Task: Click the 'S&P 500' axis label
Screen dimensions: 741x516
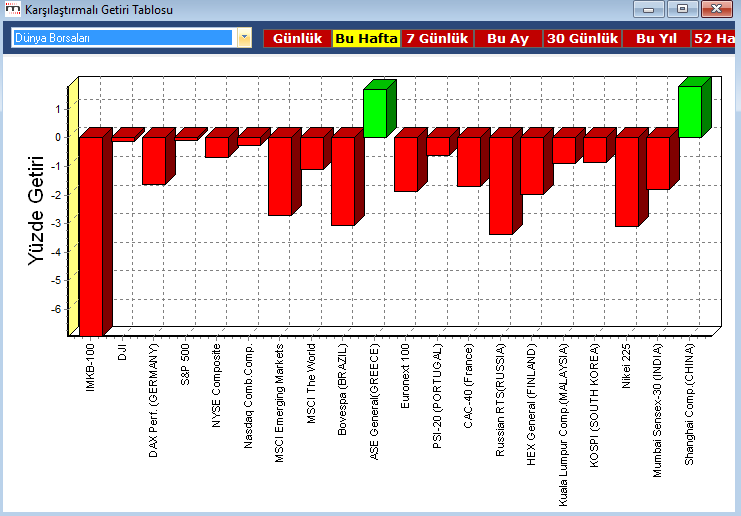Action: [x=185, y=364]
